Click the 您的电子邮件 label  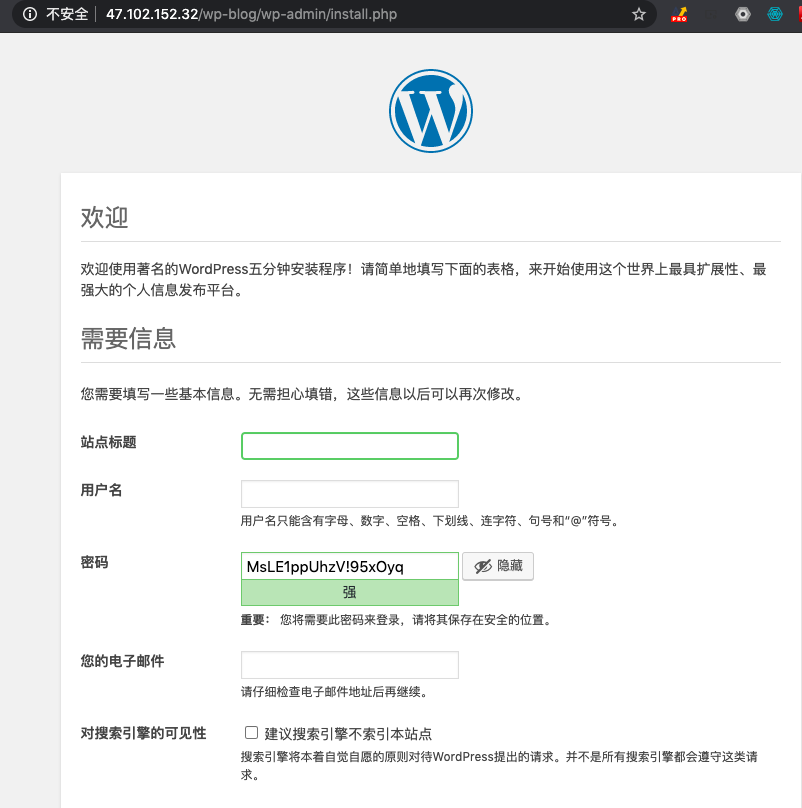click(x=122, y=661)
